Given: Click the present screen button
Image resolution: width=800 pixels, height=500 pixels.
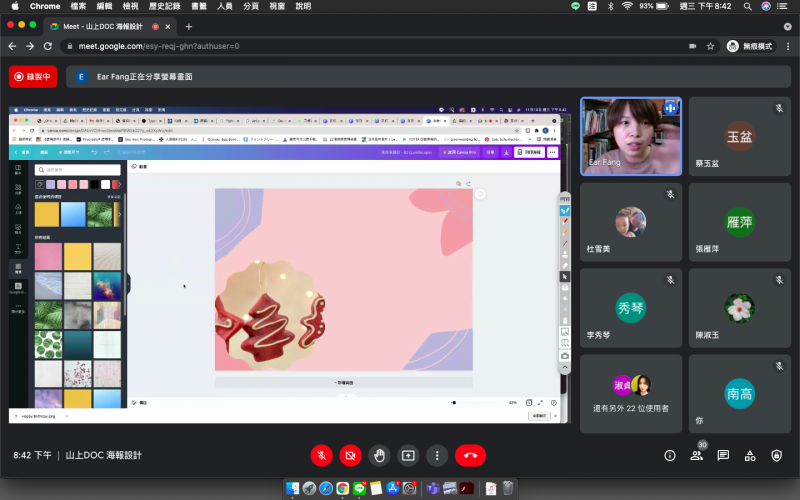Looking at the screenshot, I should coord(408,455).
